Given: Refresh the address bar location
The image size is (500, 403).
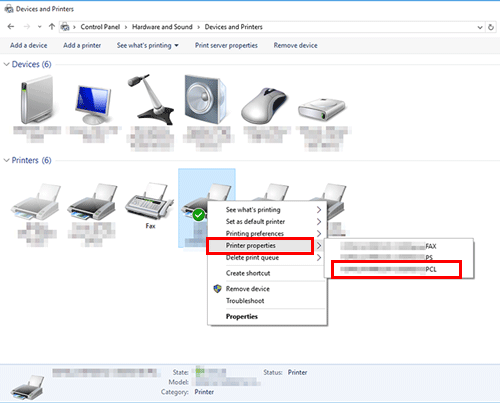Looking at the screenshot, I should coord(491,27).
